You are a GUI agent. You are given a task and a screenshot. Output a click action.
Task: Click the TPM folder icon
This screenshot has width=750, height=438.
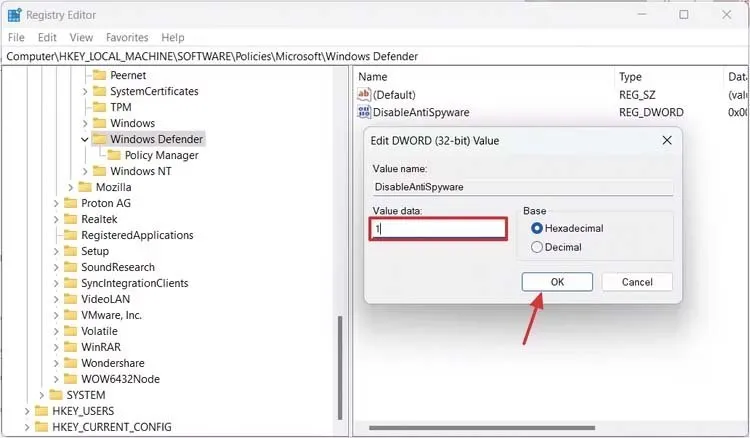pyautogui.click(x=99, y=107)
